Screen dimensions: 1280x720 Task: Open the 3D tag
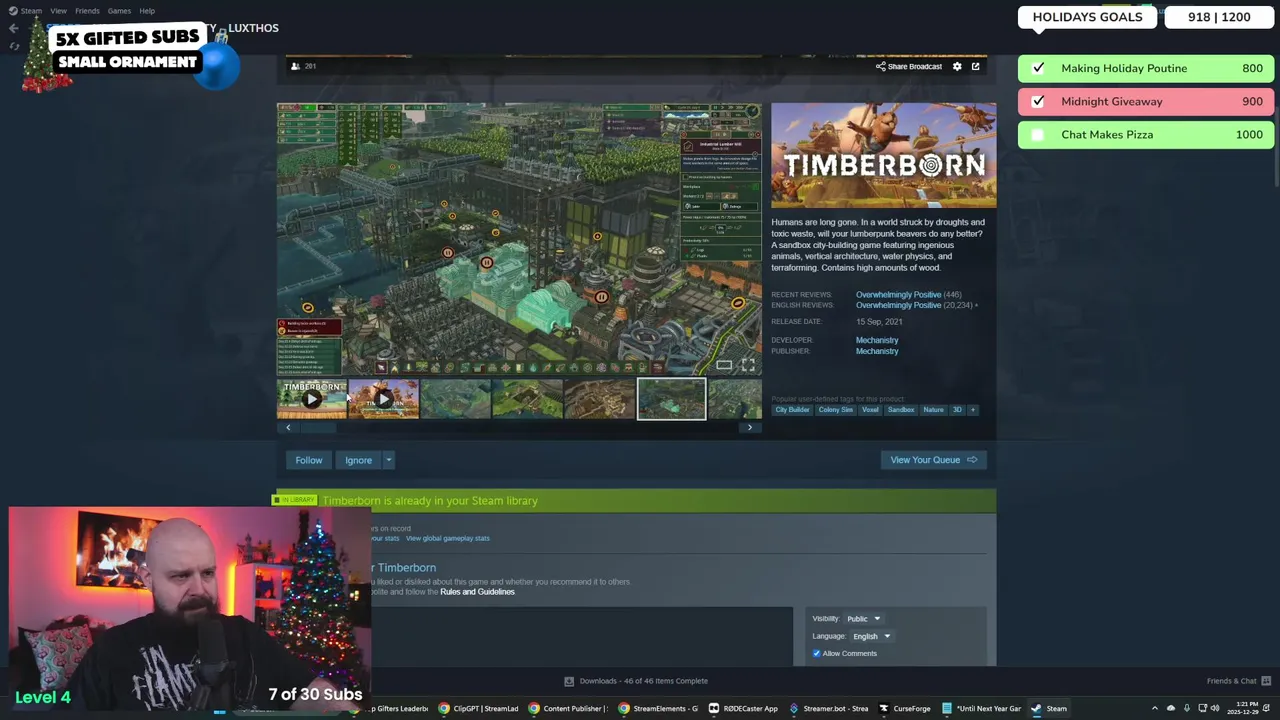point(957,409)
